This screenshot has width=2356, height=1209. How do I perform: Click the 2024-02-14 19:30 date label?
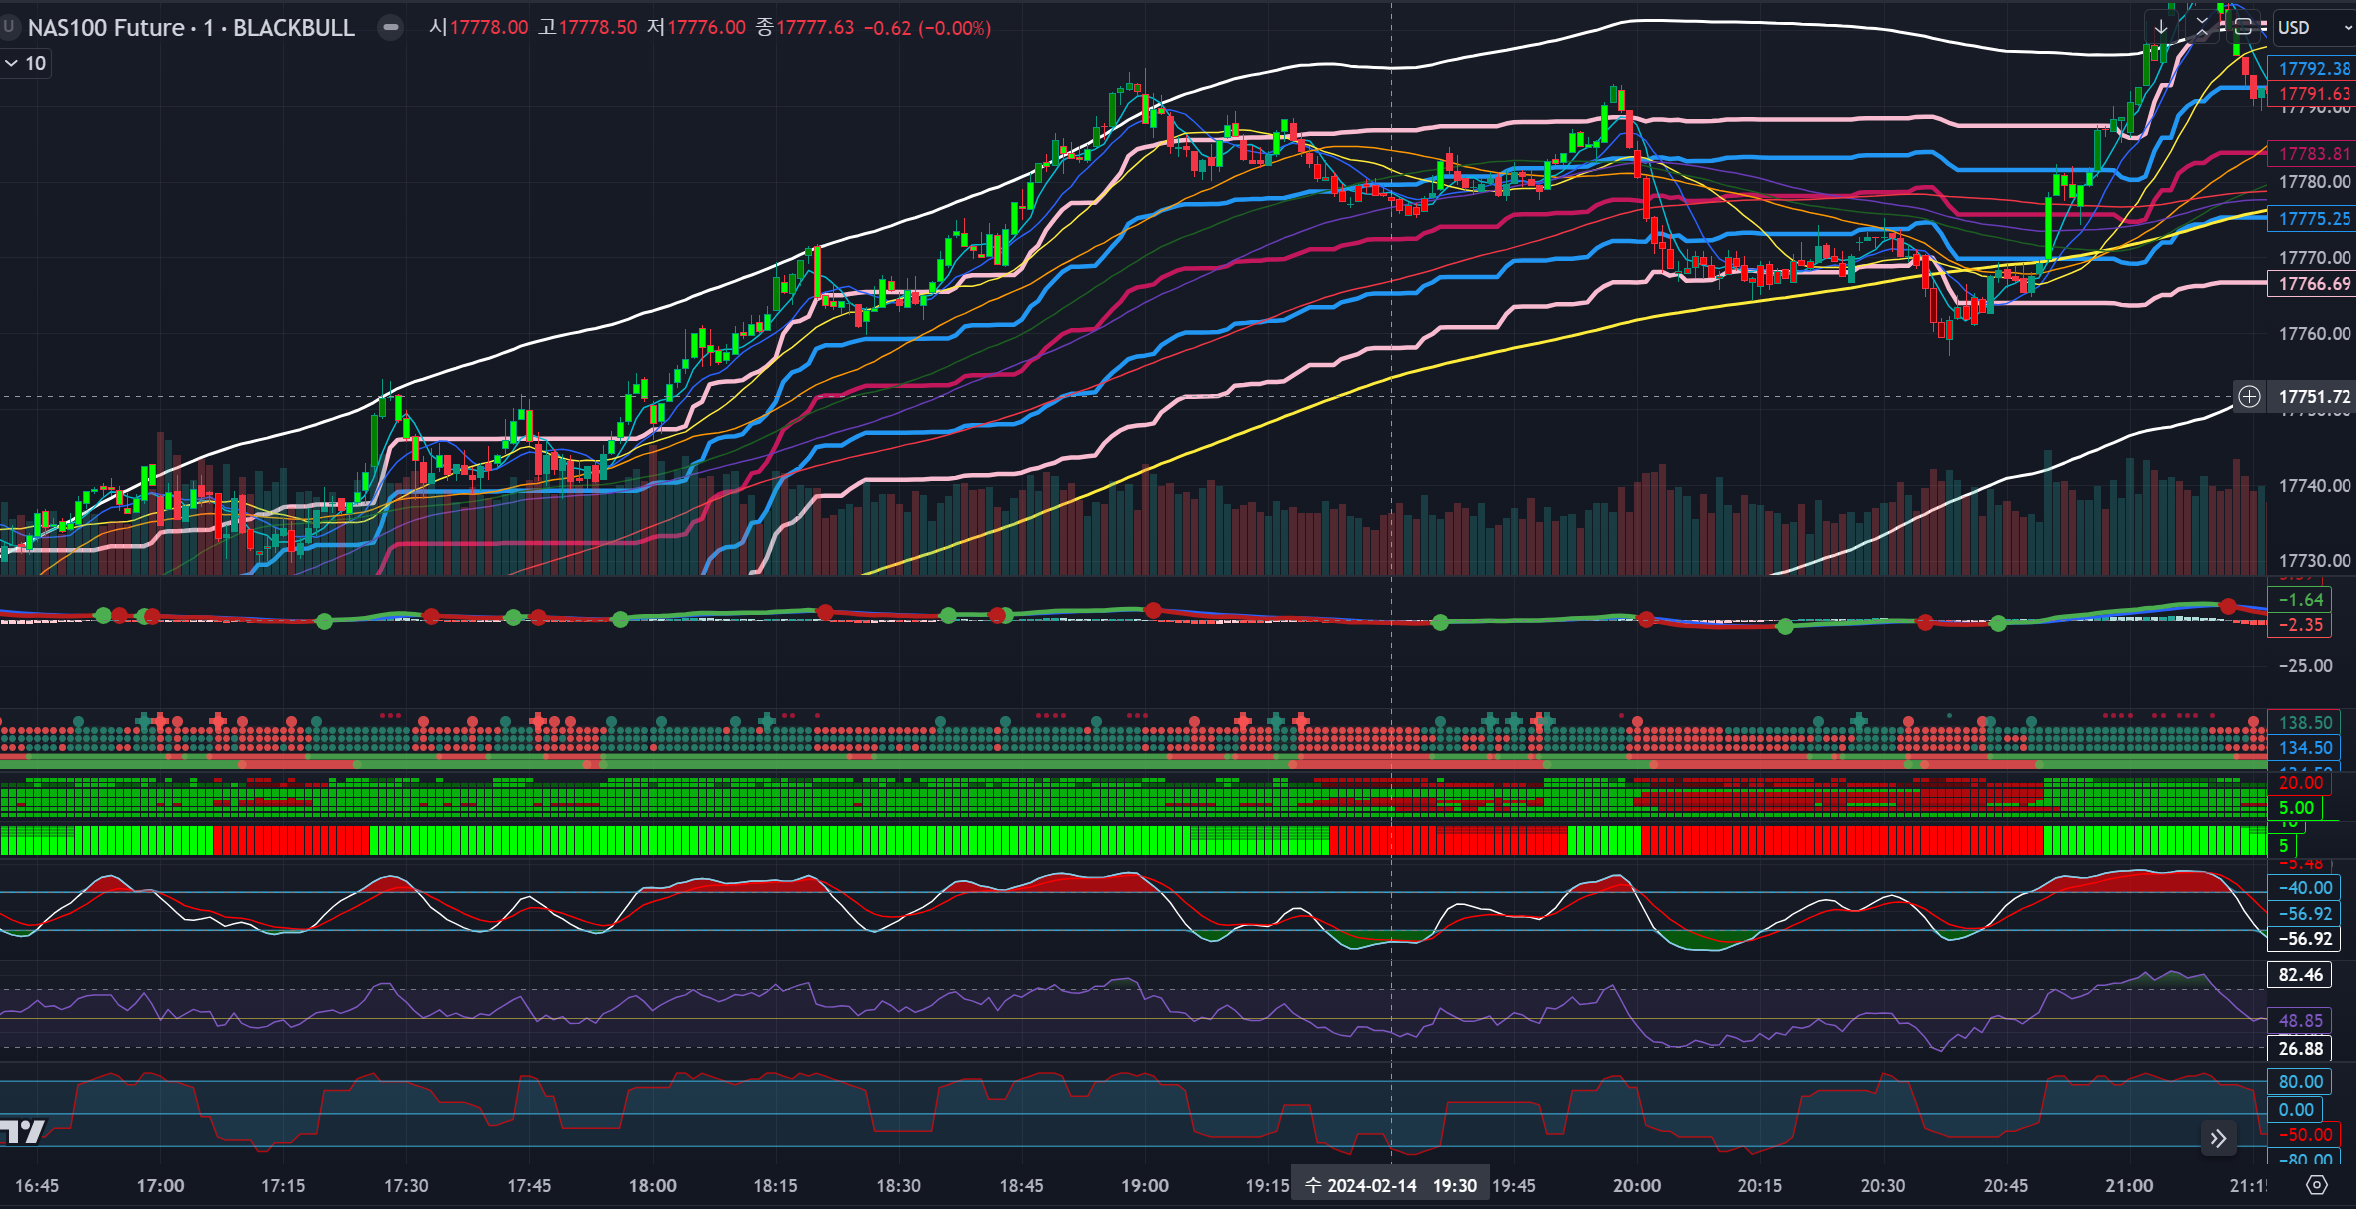pyautogui.click(x=1390, y=1185)
